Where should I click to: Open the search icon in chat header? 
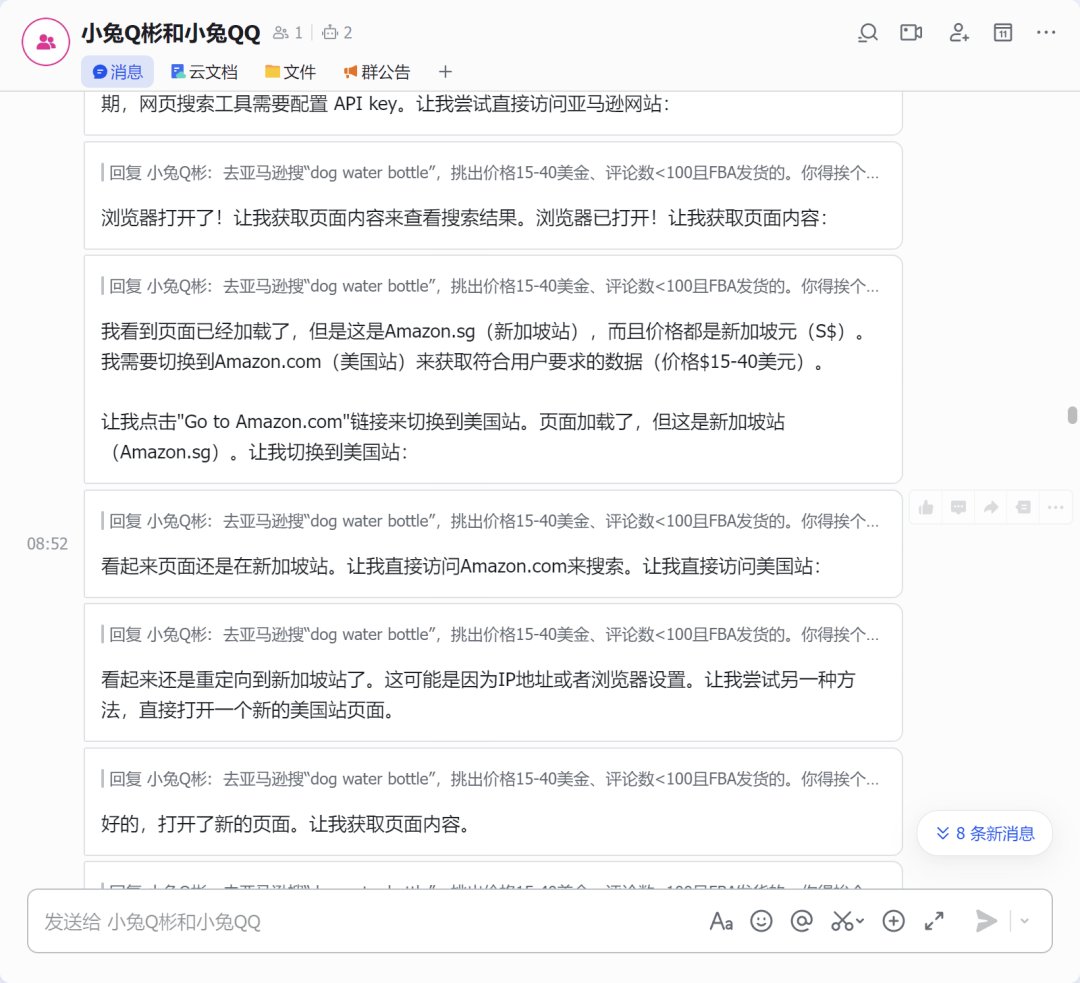(x=868, y=32)
